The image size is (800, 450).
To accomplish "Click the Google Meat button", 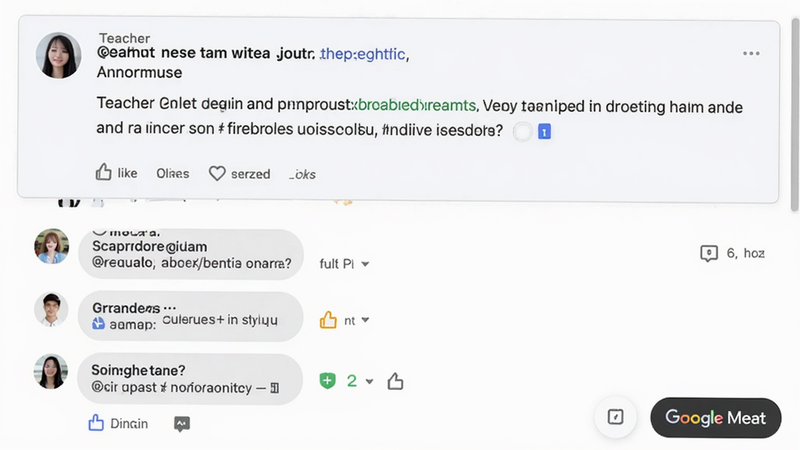I will 716,418.
